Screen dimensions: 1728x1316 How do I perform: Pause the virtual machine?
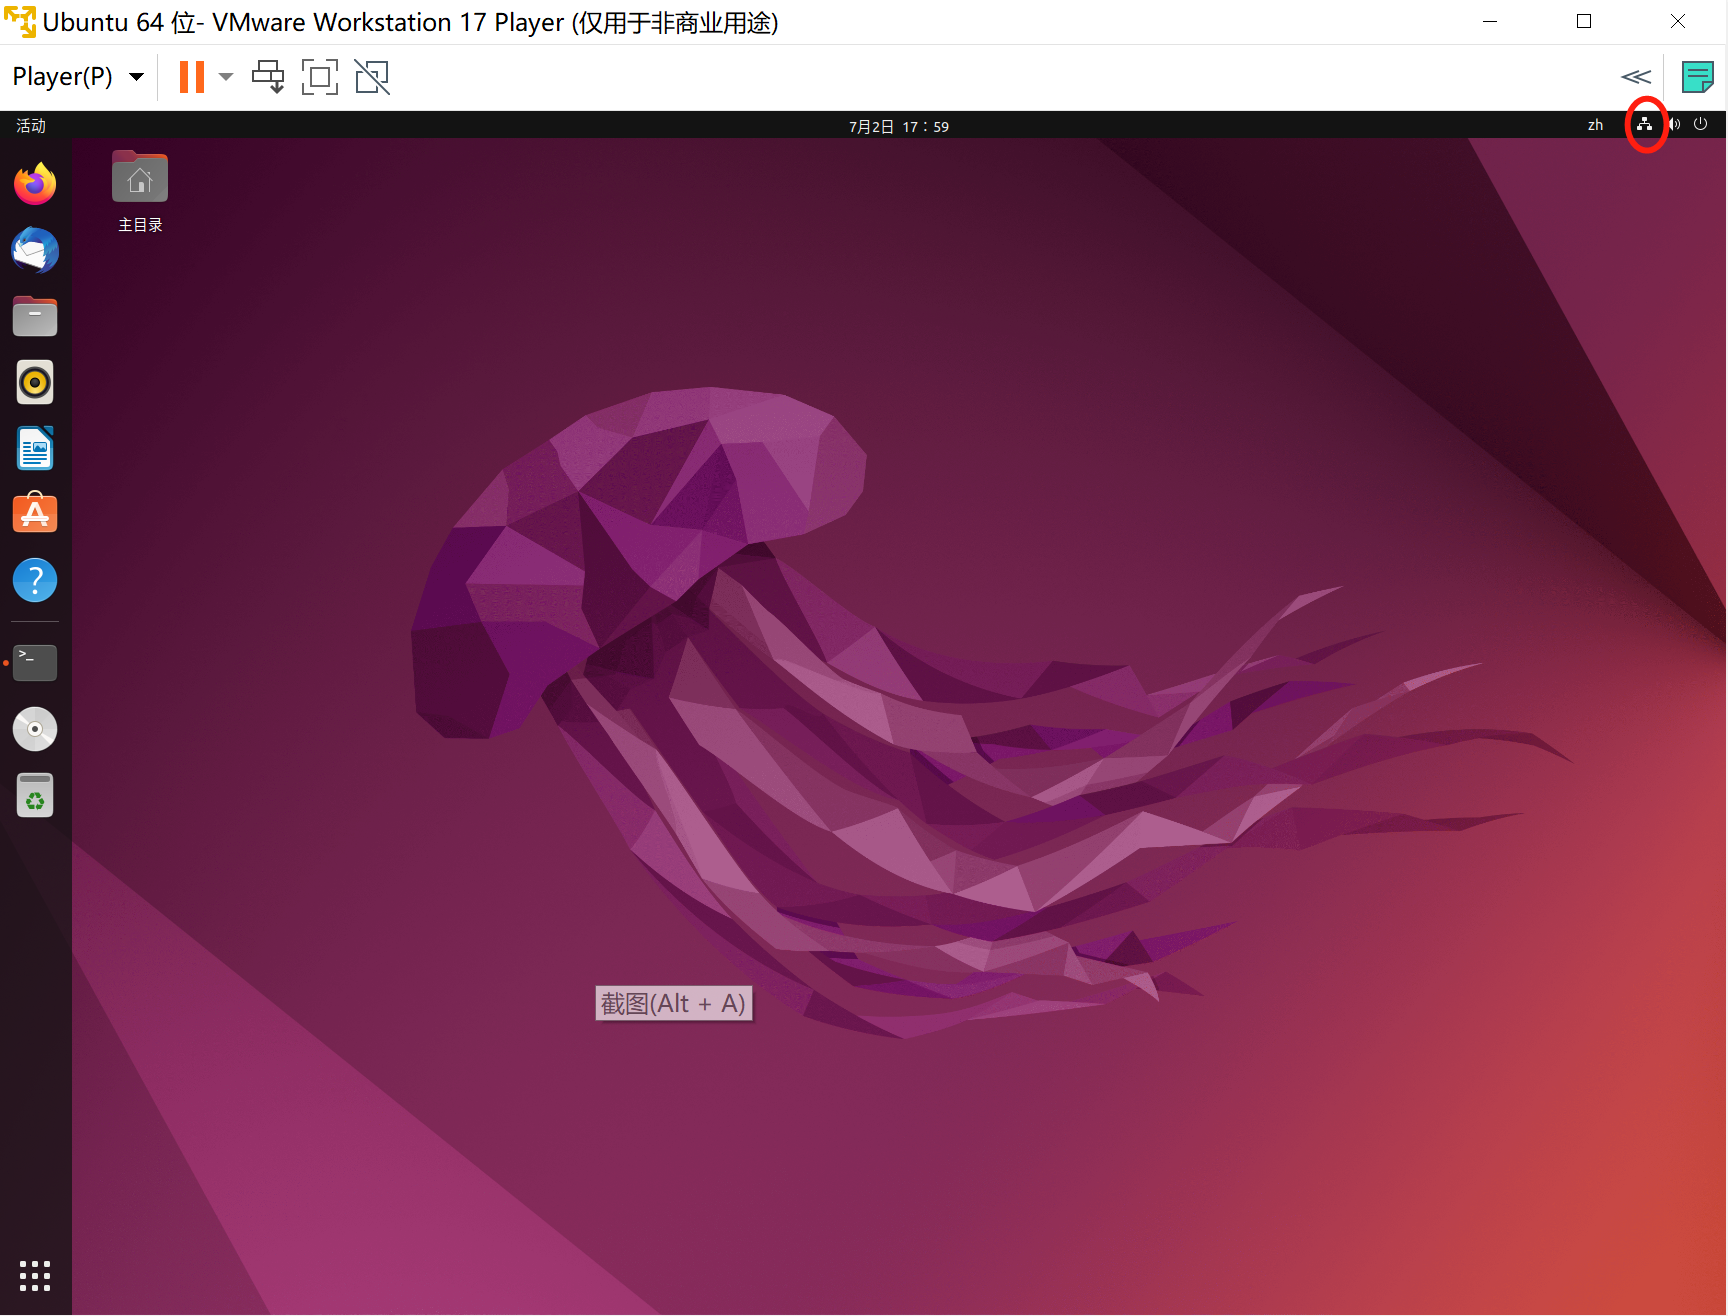pos(192,77)
